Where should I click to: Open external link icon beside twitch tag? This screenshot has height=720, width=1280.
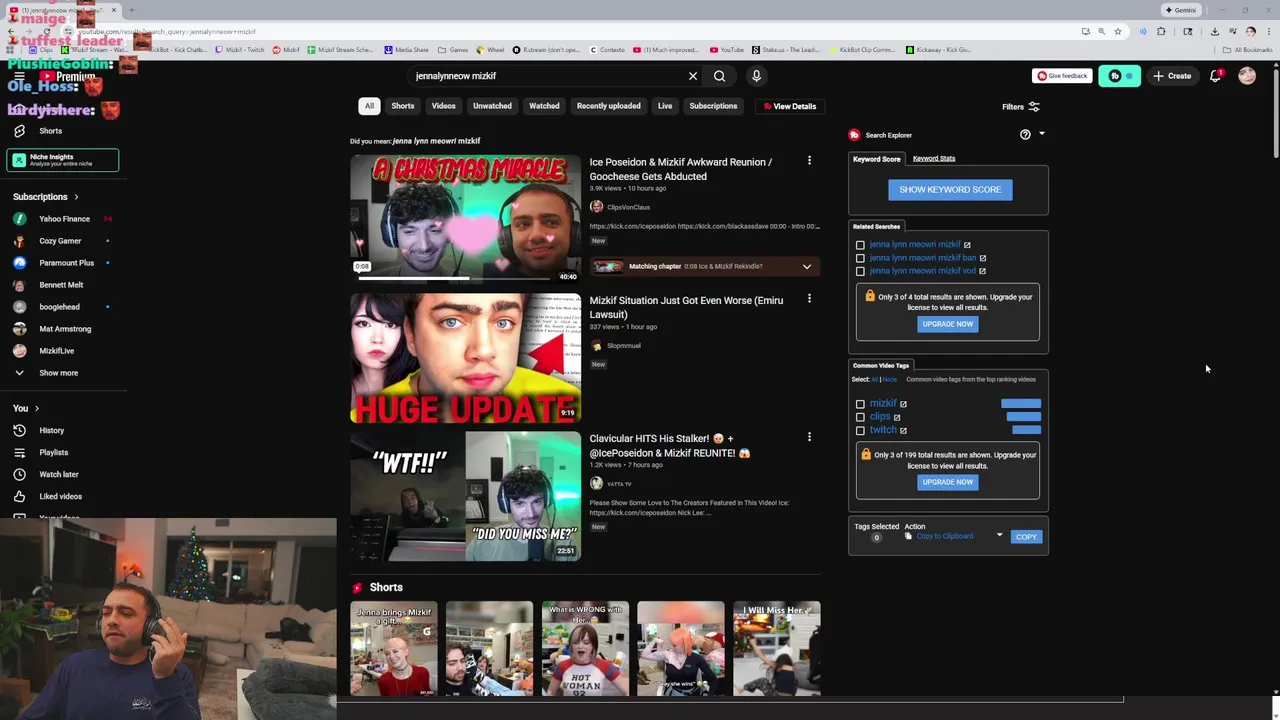(903, 431)
